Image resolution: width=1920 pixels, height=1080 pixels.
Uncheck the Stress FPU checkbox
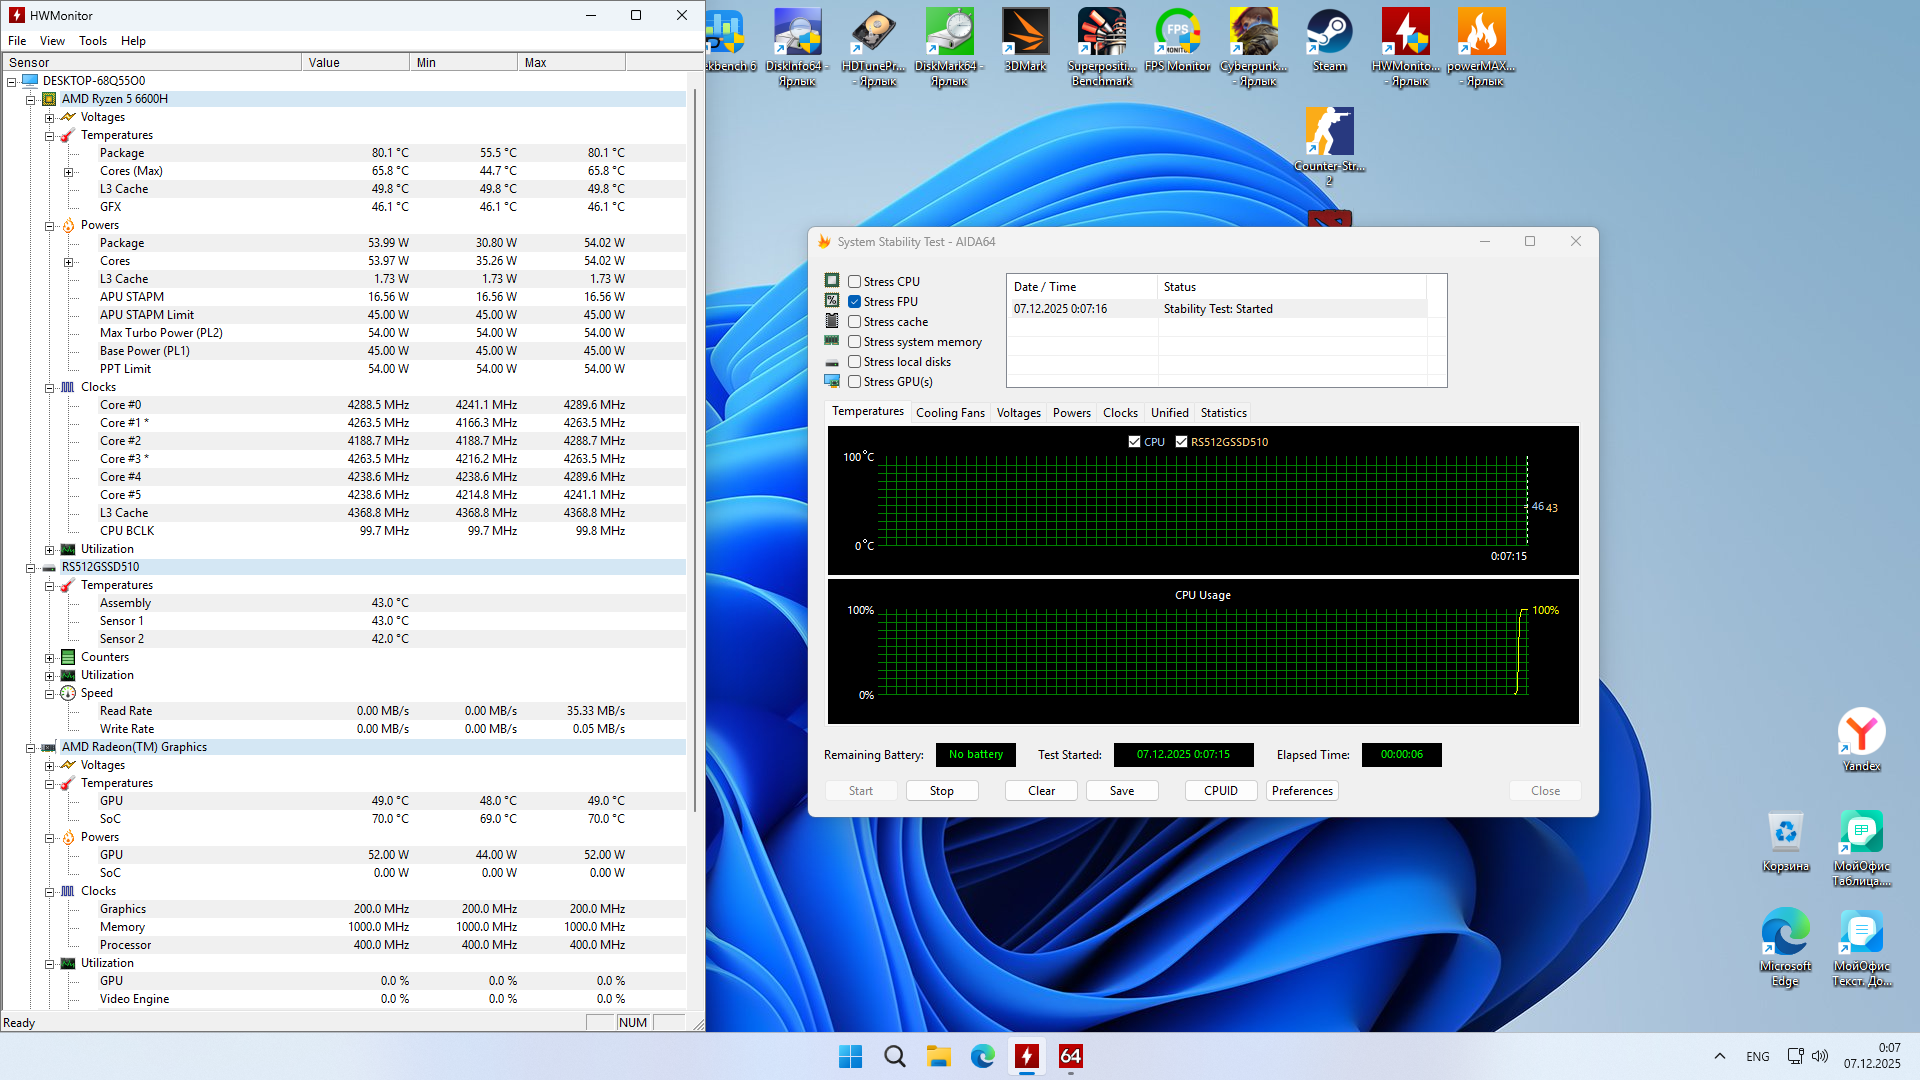coord(855,302)
